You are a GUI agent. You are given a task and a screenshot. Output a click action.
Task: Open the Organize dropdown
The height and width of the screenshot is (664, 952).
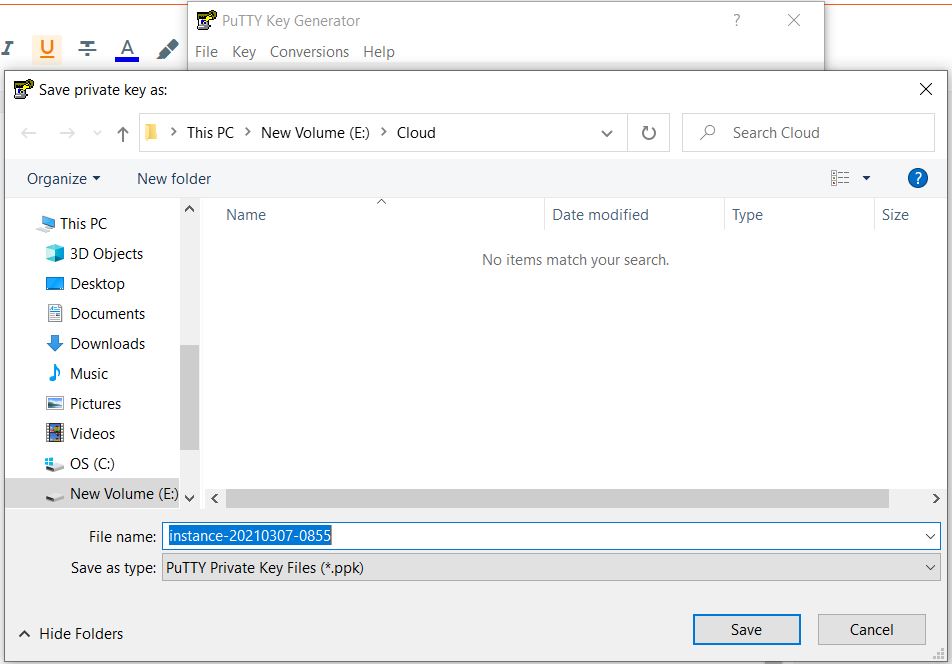pos(62,178)
